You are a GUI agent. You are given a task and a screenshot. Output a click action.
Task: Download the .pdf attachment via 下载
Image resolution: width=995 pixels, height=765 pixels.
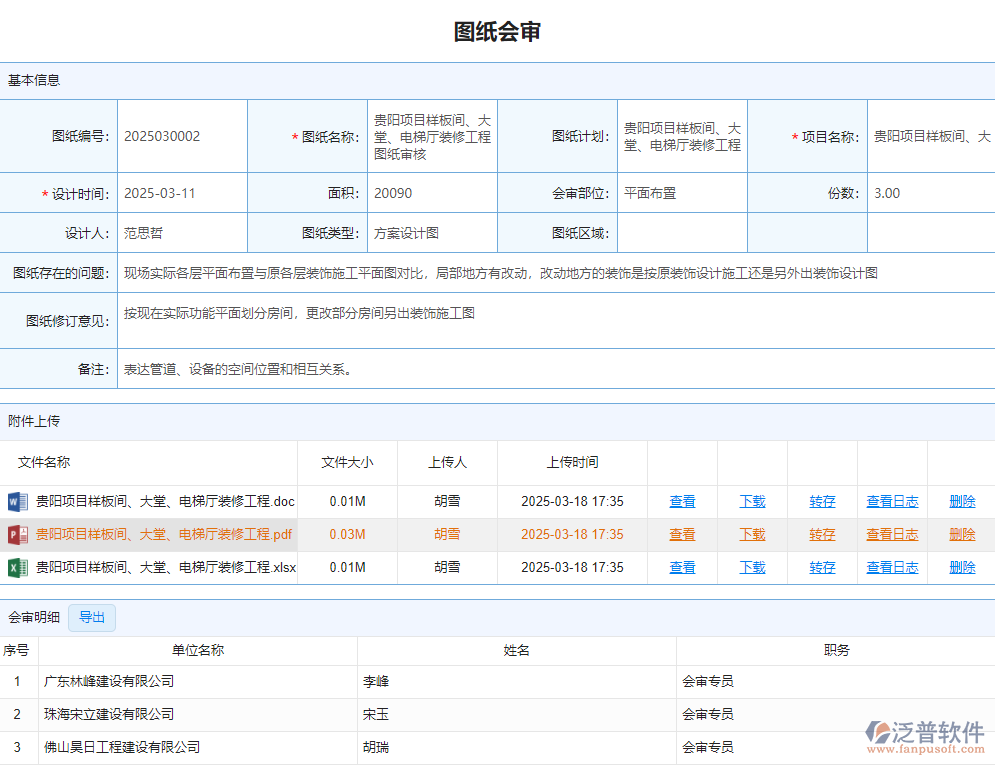coord(752,535)
